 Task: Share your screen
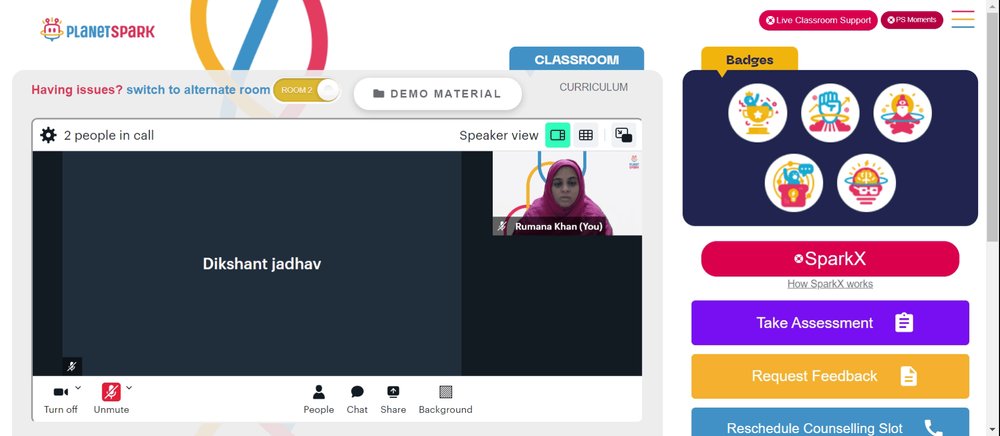tap(393, 400)
